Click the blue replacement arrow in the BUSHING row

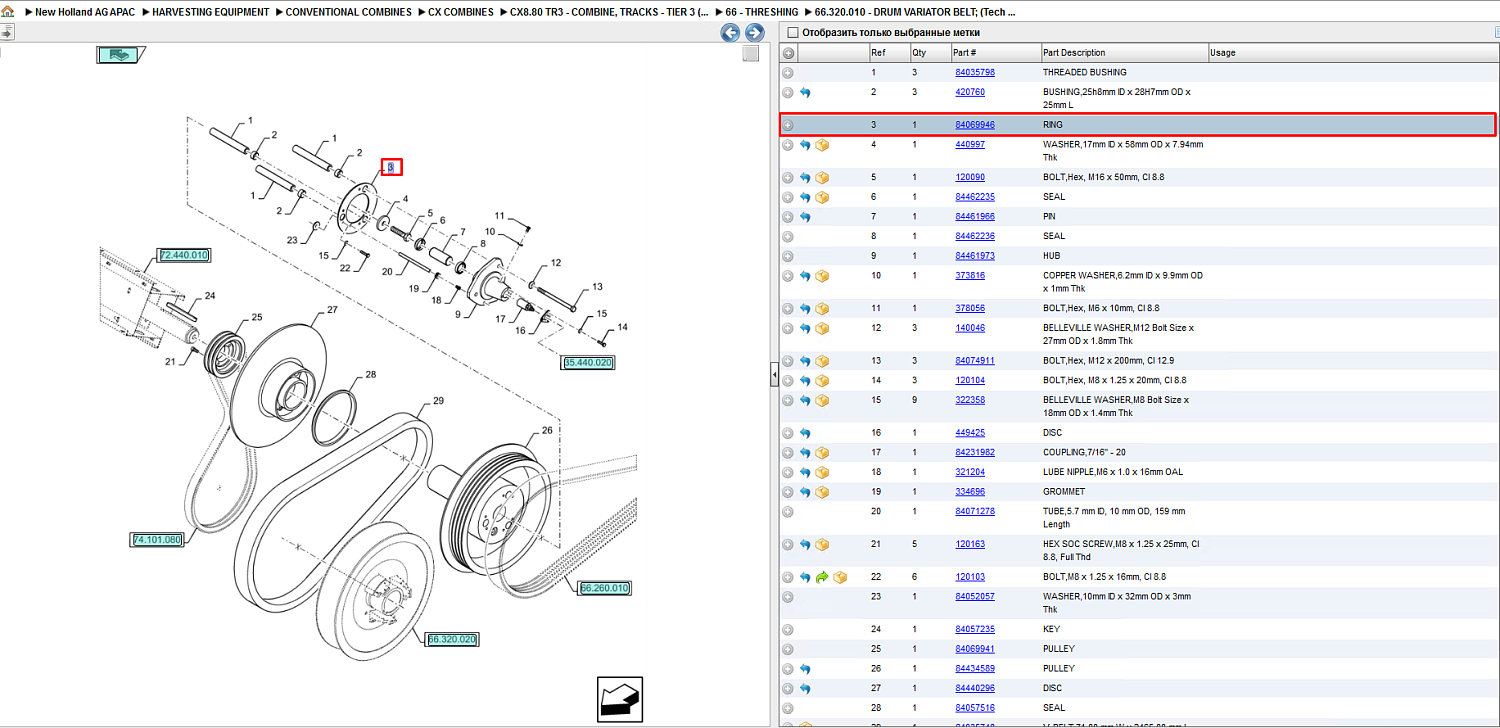(x=805, y=92)
